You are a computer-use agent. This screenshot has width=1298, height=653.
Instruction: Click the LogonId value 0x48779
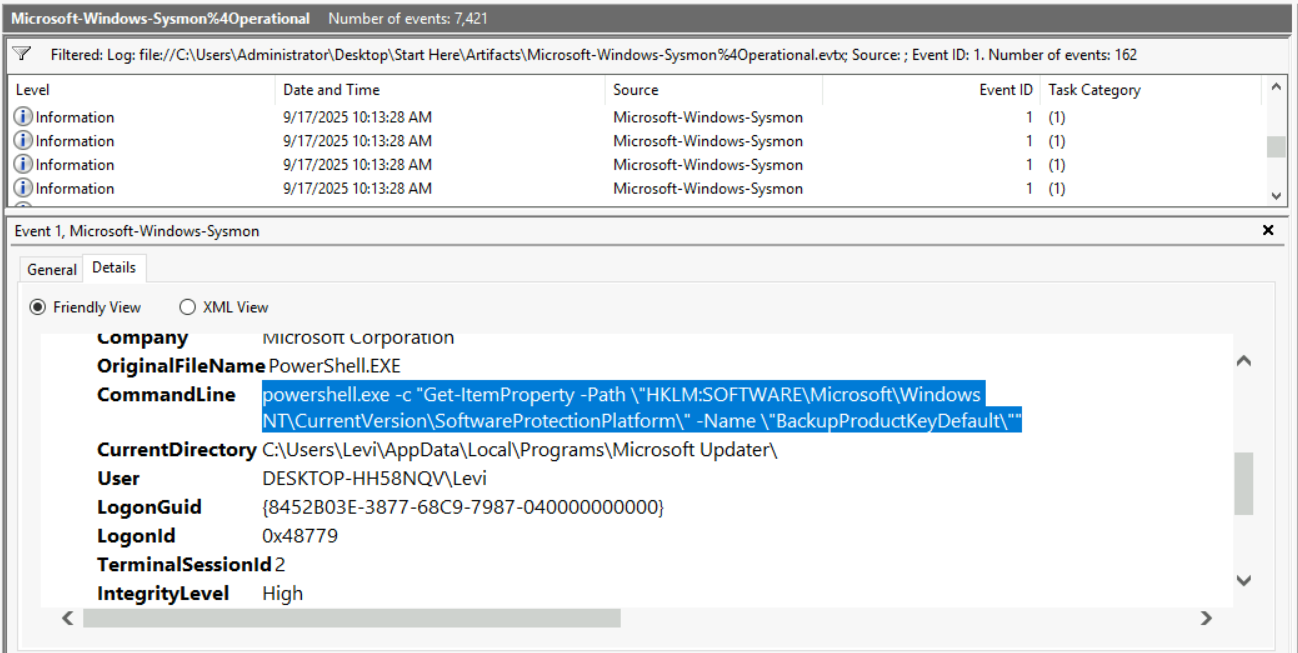pos(300,536)
